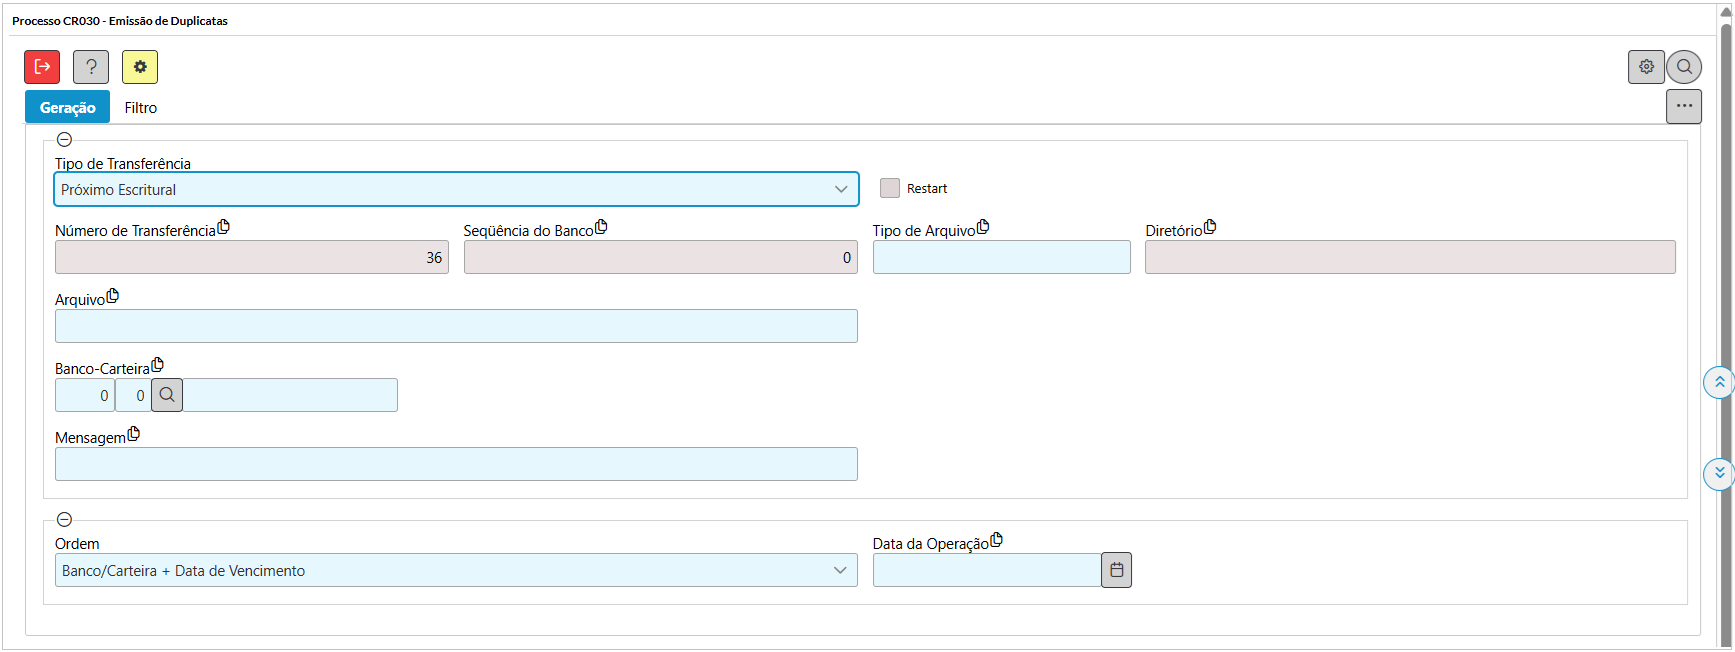Click the yellow gear settings button
Image resolution: width=1735 pixels, height=652 pixels.
[x=140, y=67]
